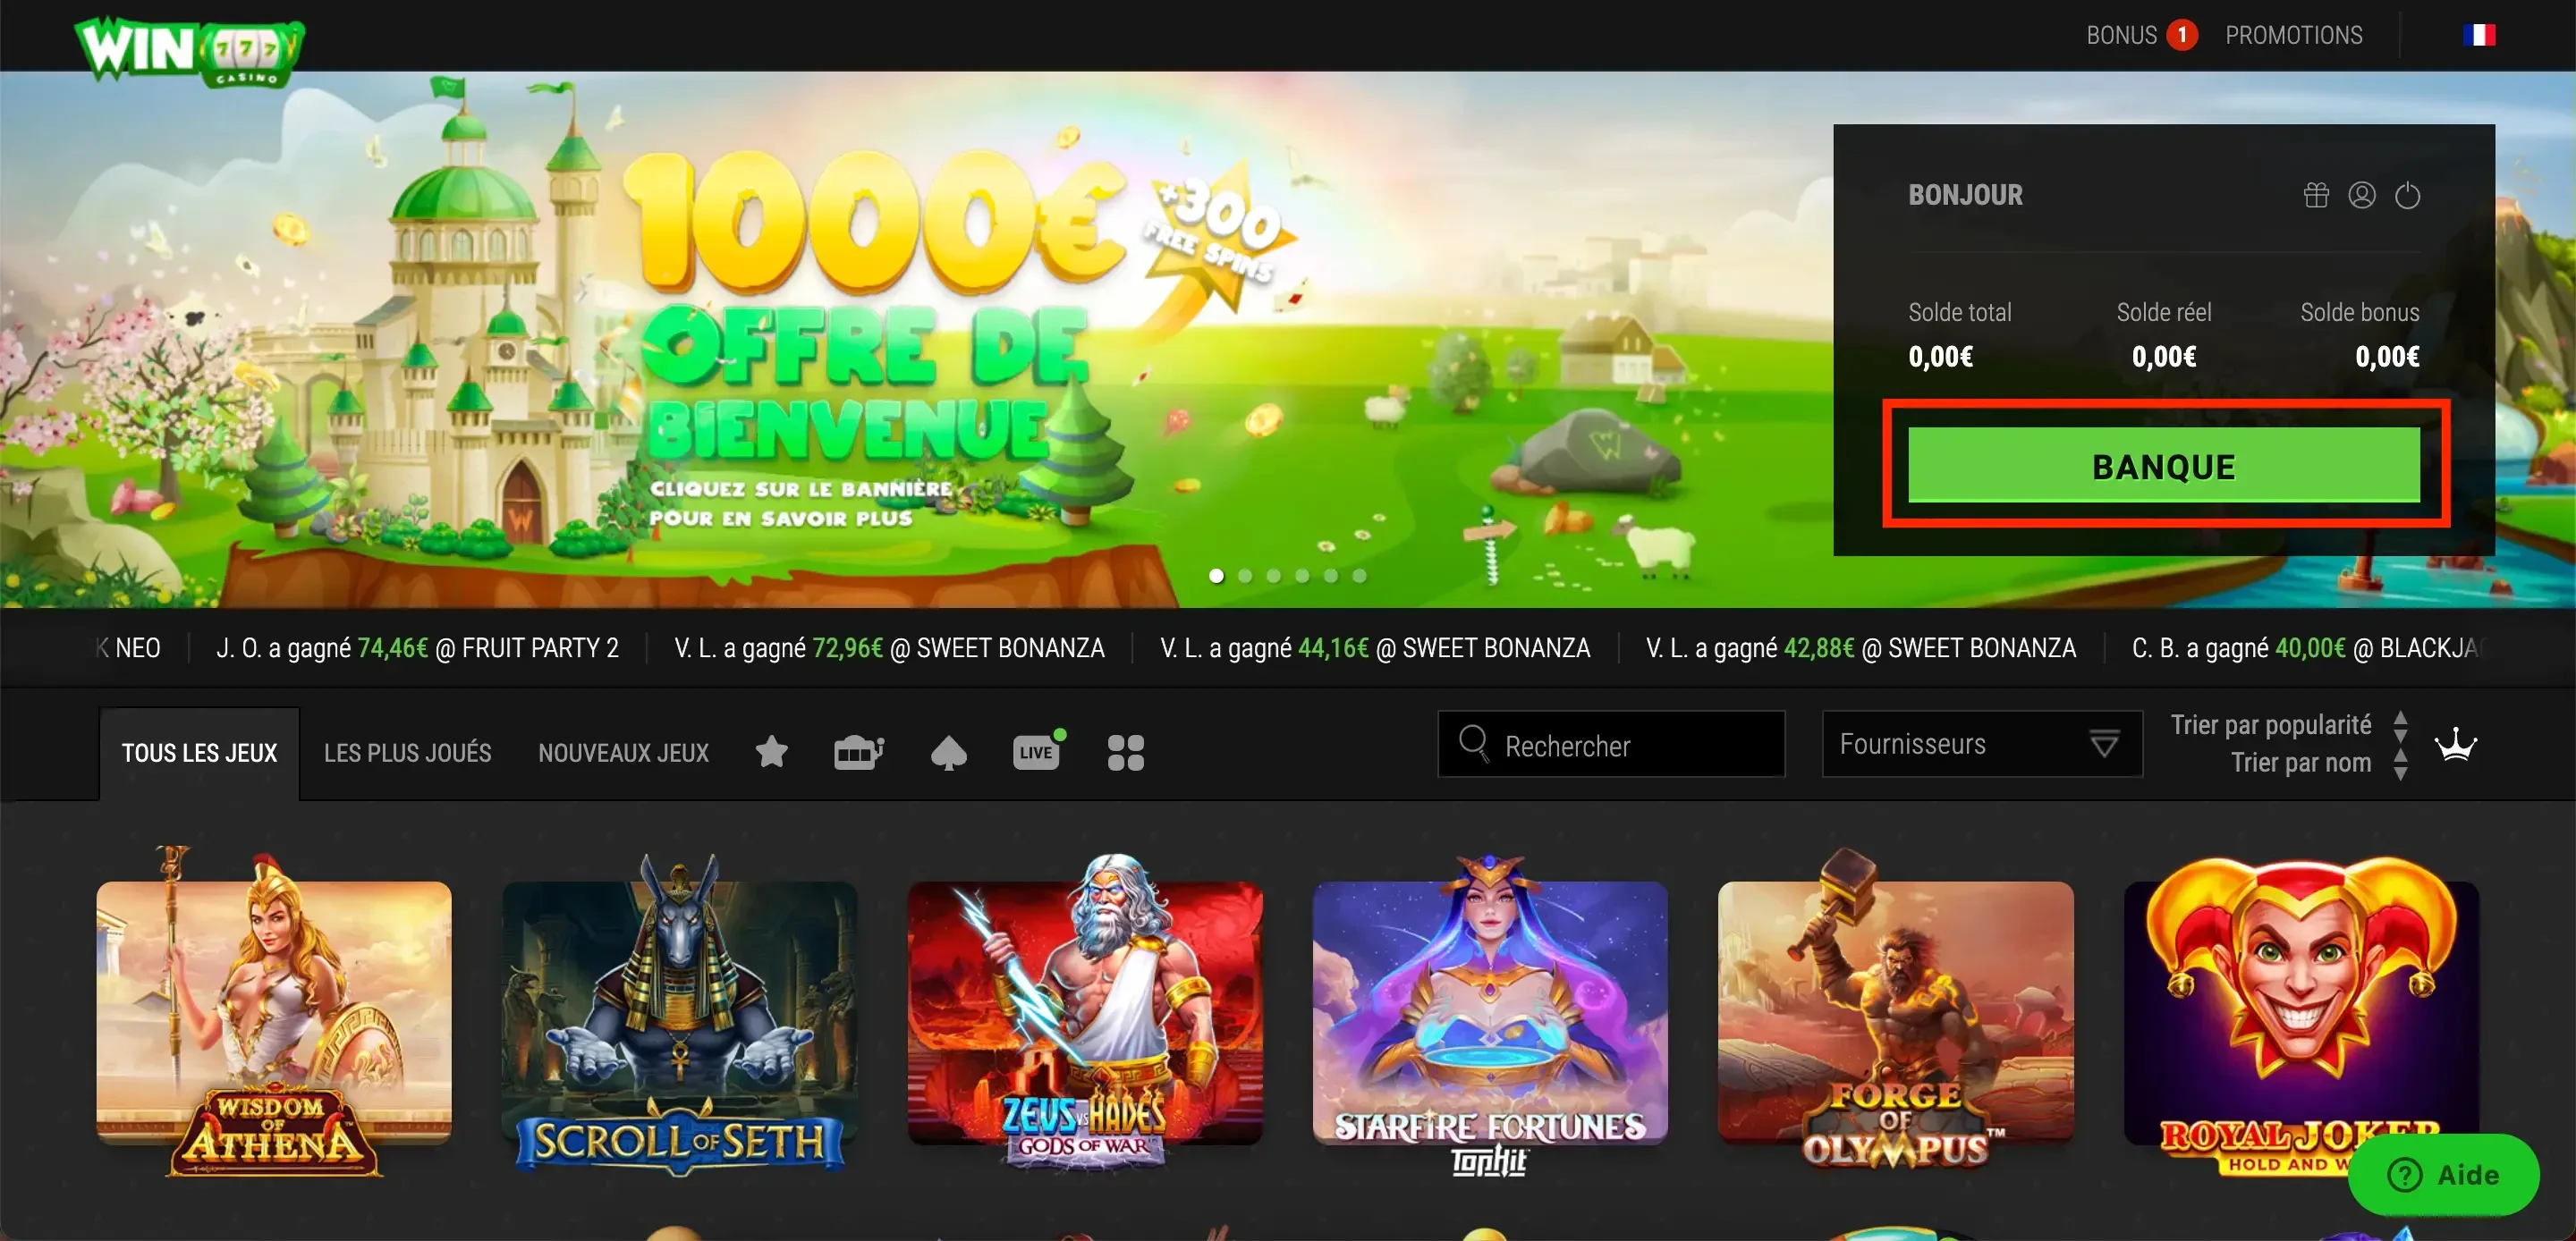
Task: Click ticker entry with 44,16€ win
Action: [1375, 648]
